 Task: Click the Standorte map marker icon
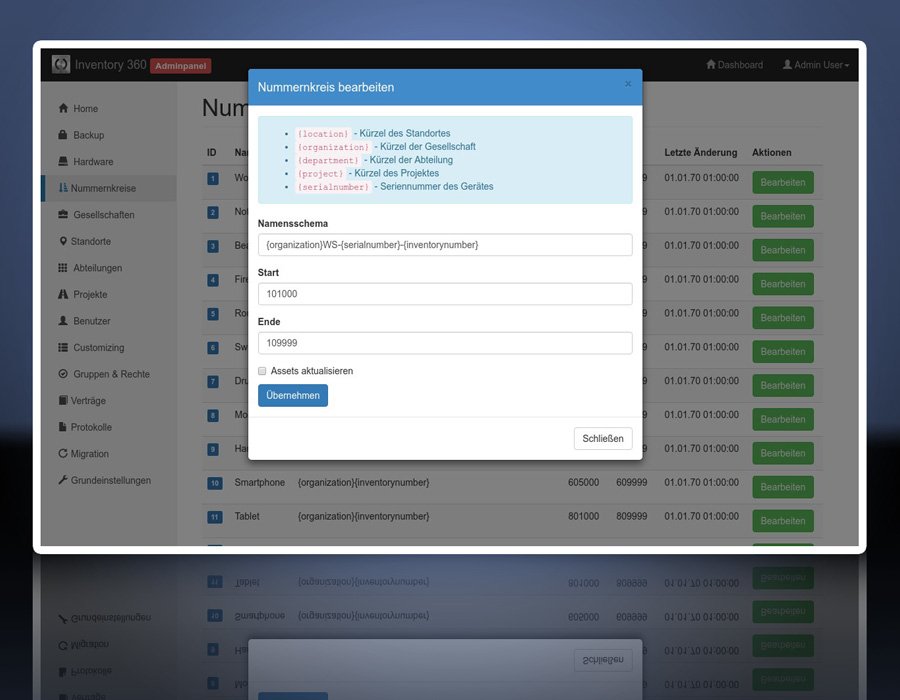(63, 241)
